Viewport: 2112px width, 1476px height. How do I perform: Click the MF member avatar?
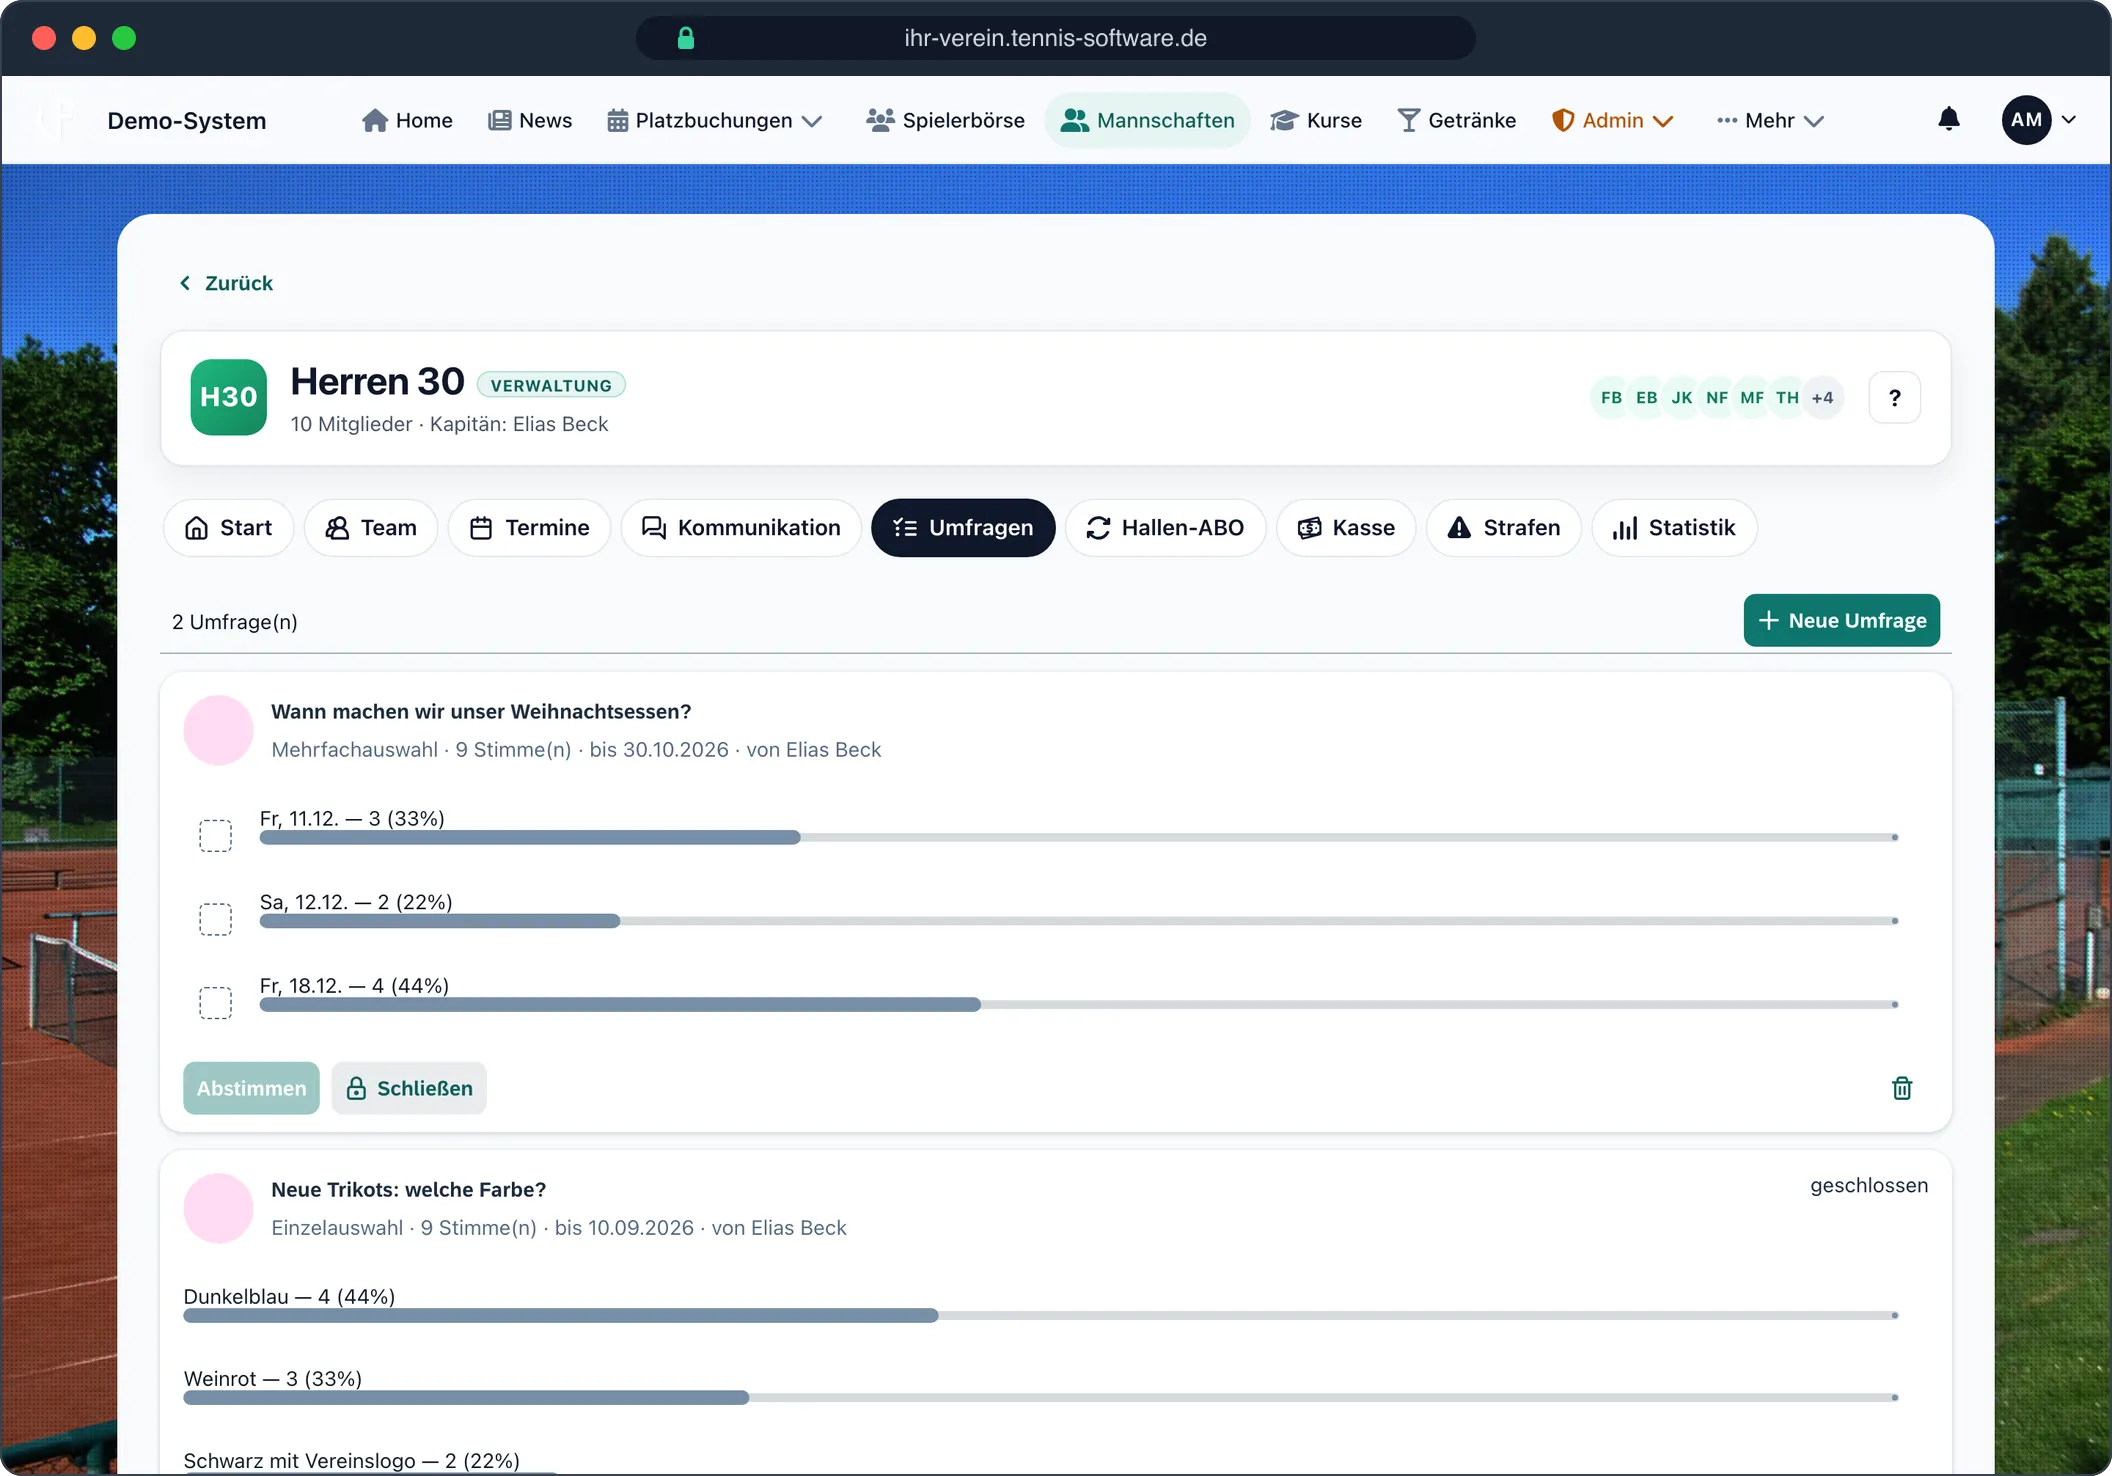(x=1752, y=398)
